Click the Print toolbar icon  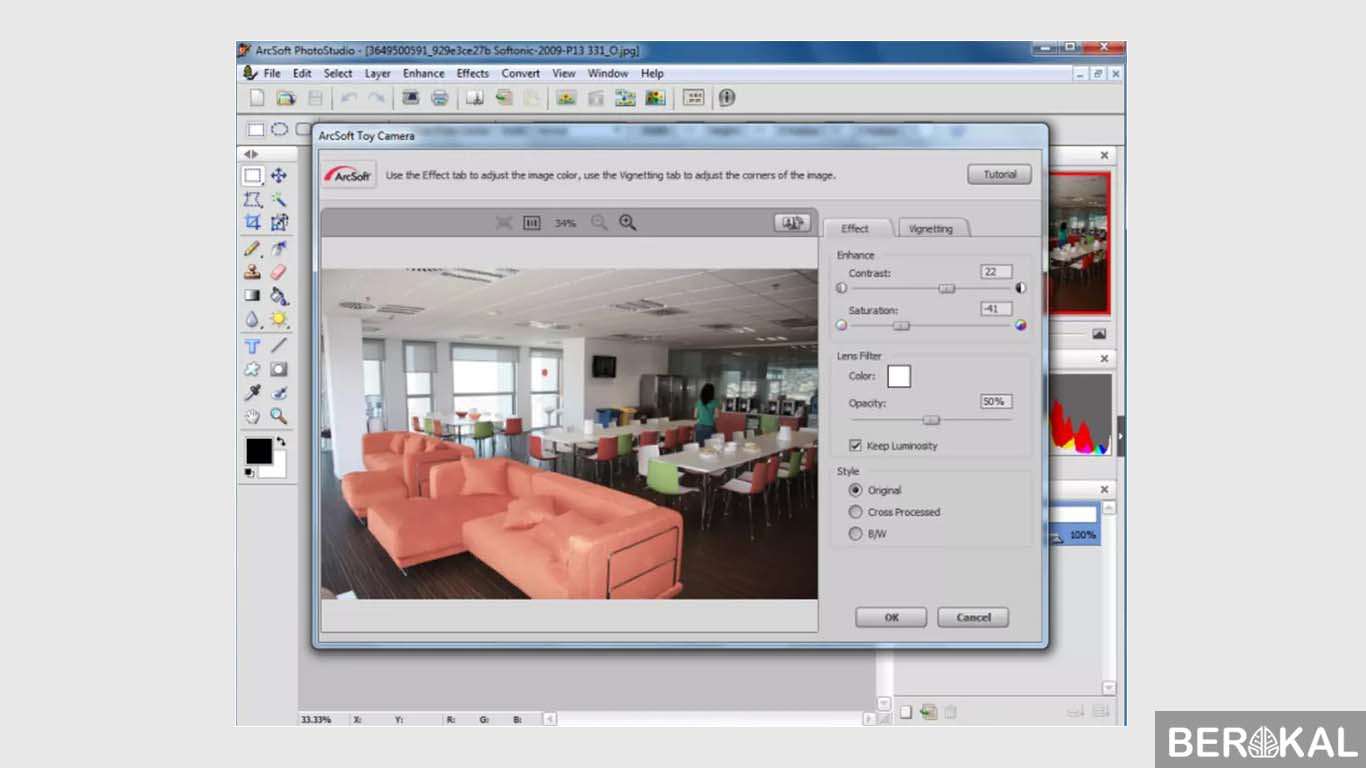[x=439, y=98]
